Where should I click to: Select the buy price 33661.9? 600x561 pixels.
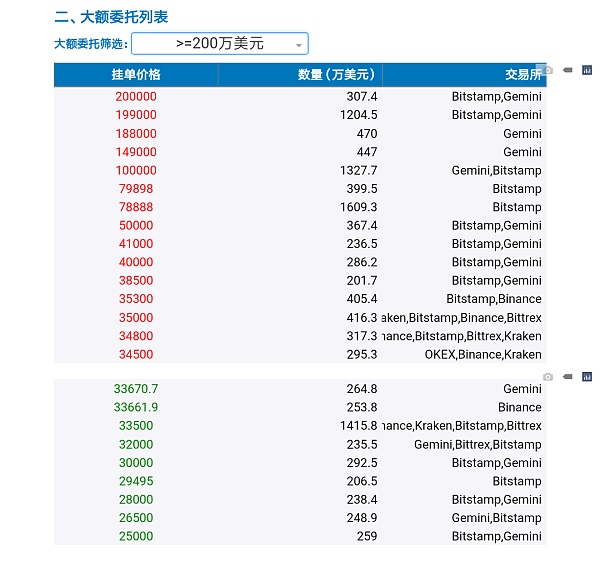(136, 407)
